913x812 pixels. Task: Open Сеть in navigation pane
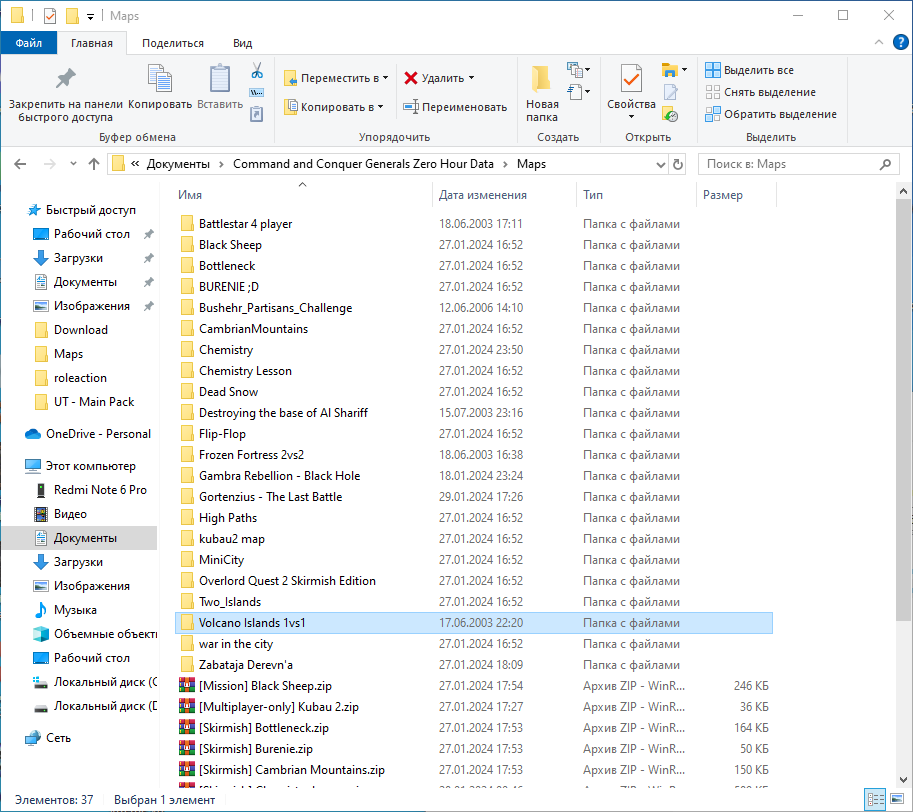click(58, 738)
